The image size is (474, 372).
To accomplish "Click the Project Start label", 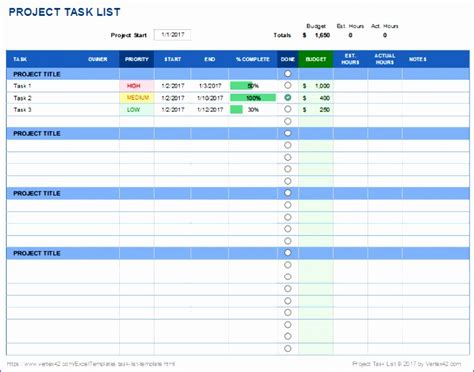I will [129, 35].
